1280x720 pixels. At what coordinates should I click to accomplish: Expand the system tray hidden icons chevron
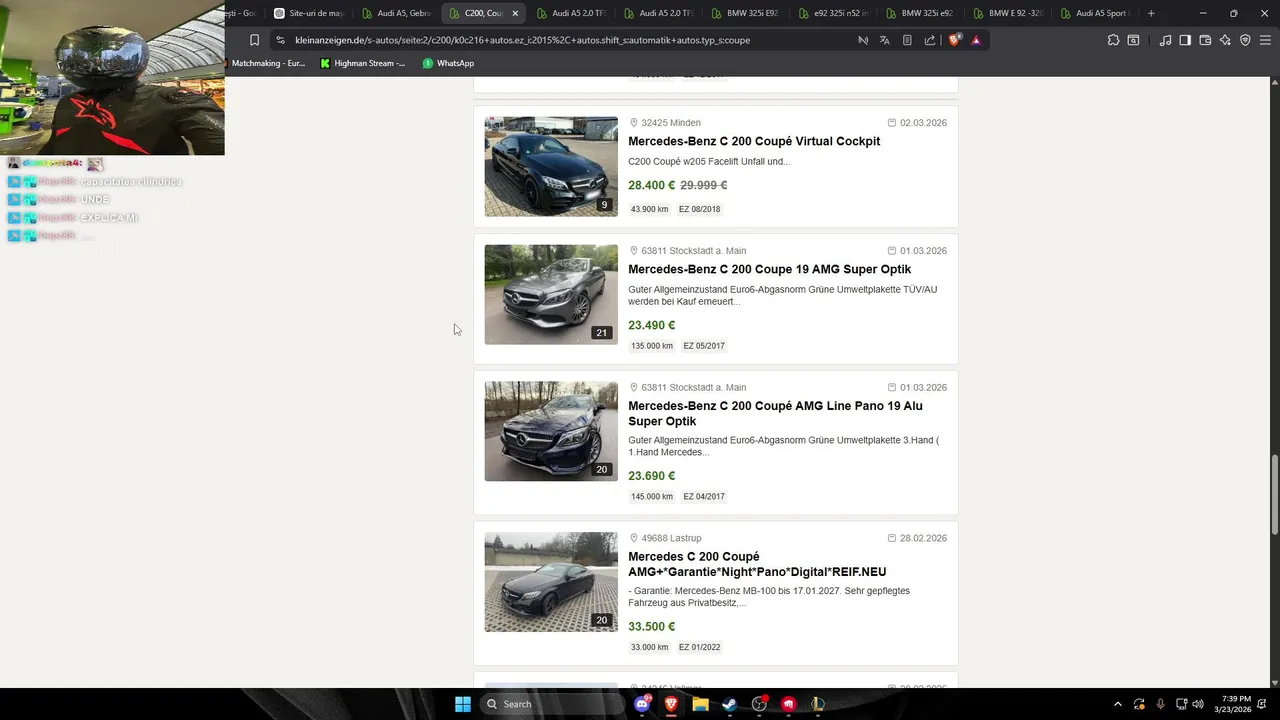(x=1117, y=704)
